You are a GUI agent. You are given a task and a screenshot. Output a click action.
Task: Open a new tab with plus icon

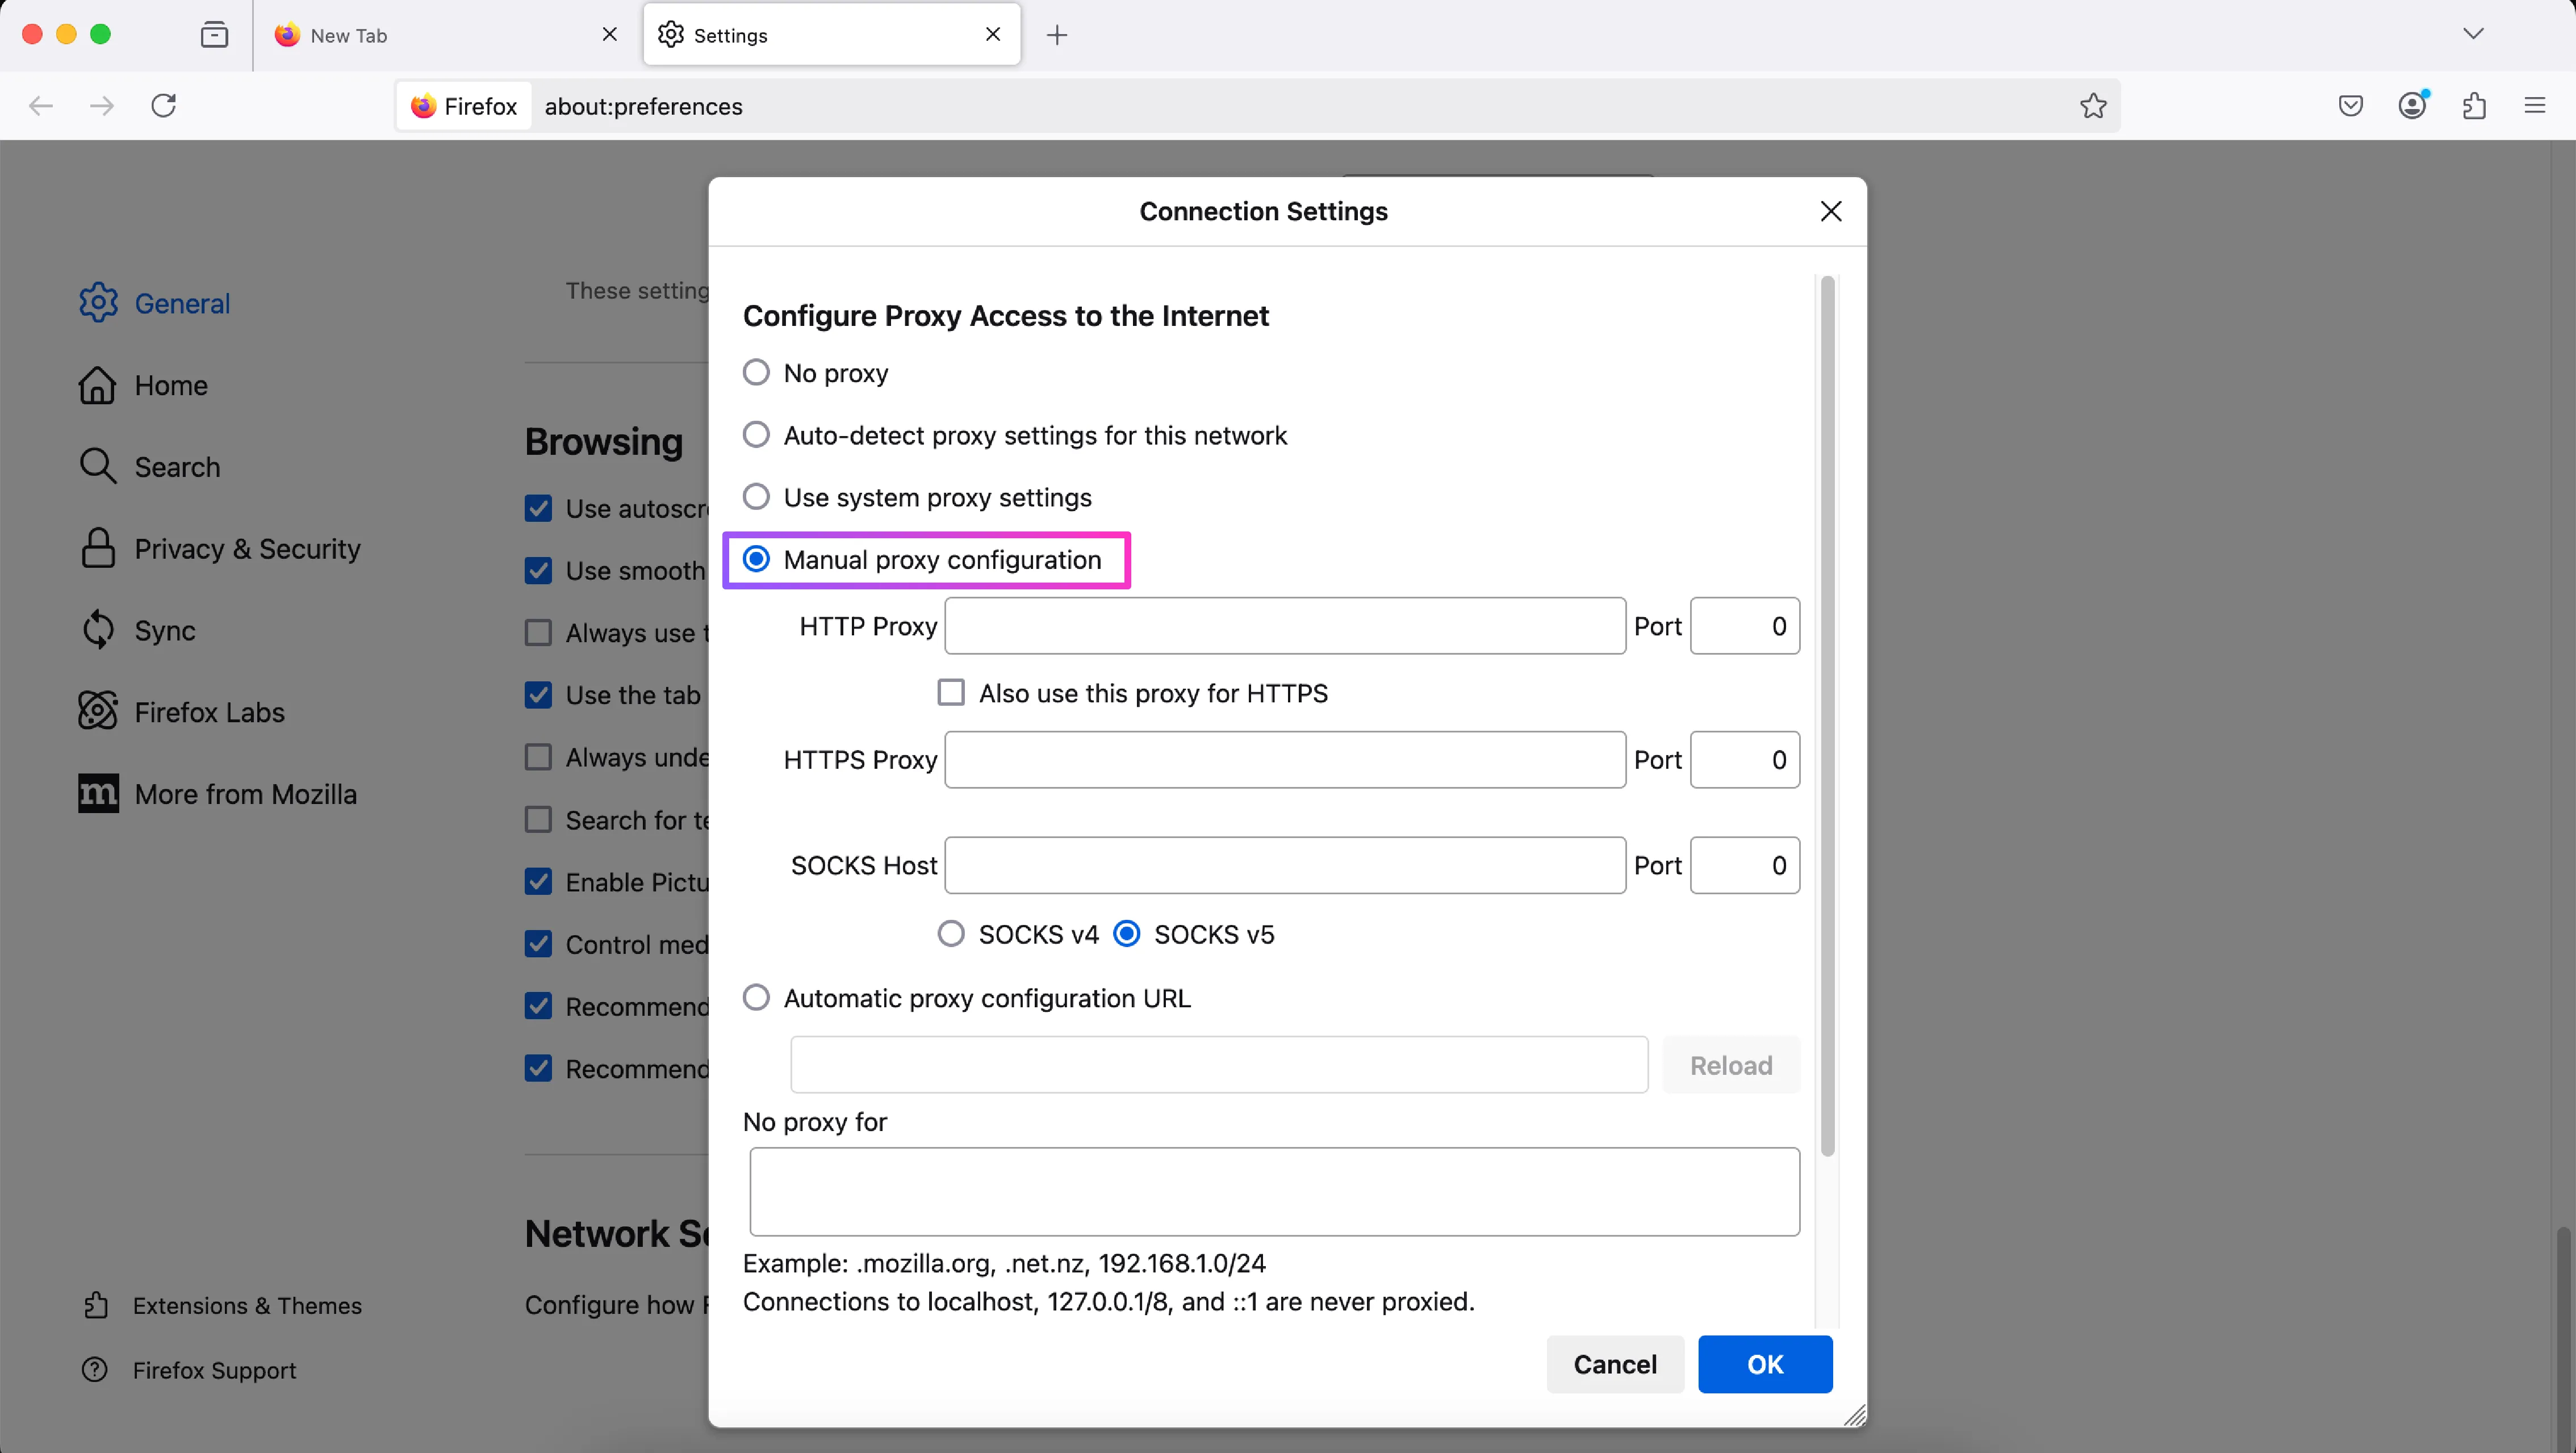(x=1057, y=35)
